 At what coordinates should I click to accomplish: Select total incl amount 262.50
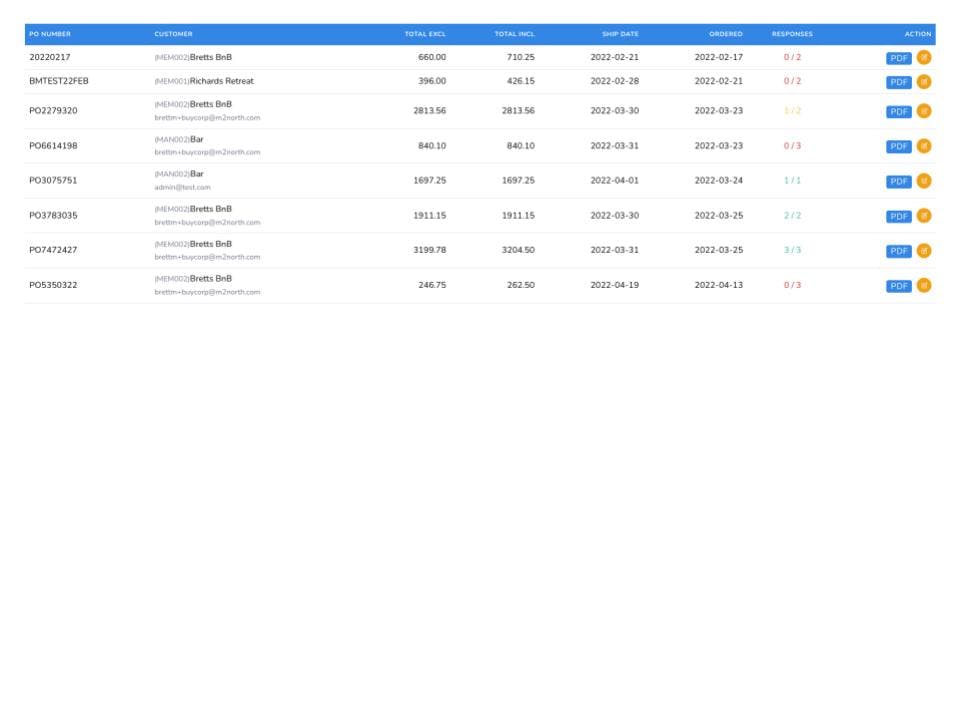coord(520,285)
